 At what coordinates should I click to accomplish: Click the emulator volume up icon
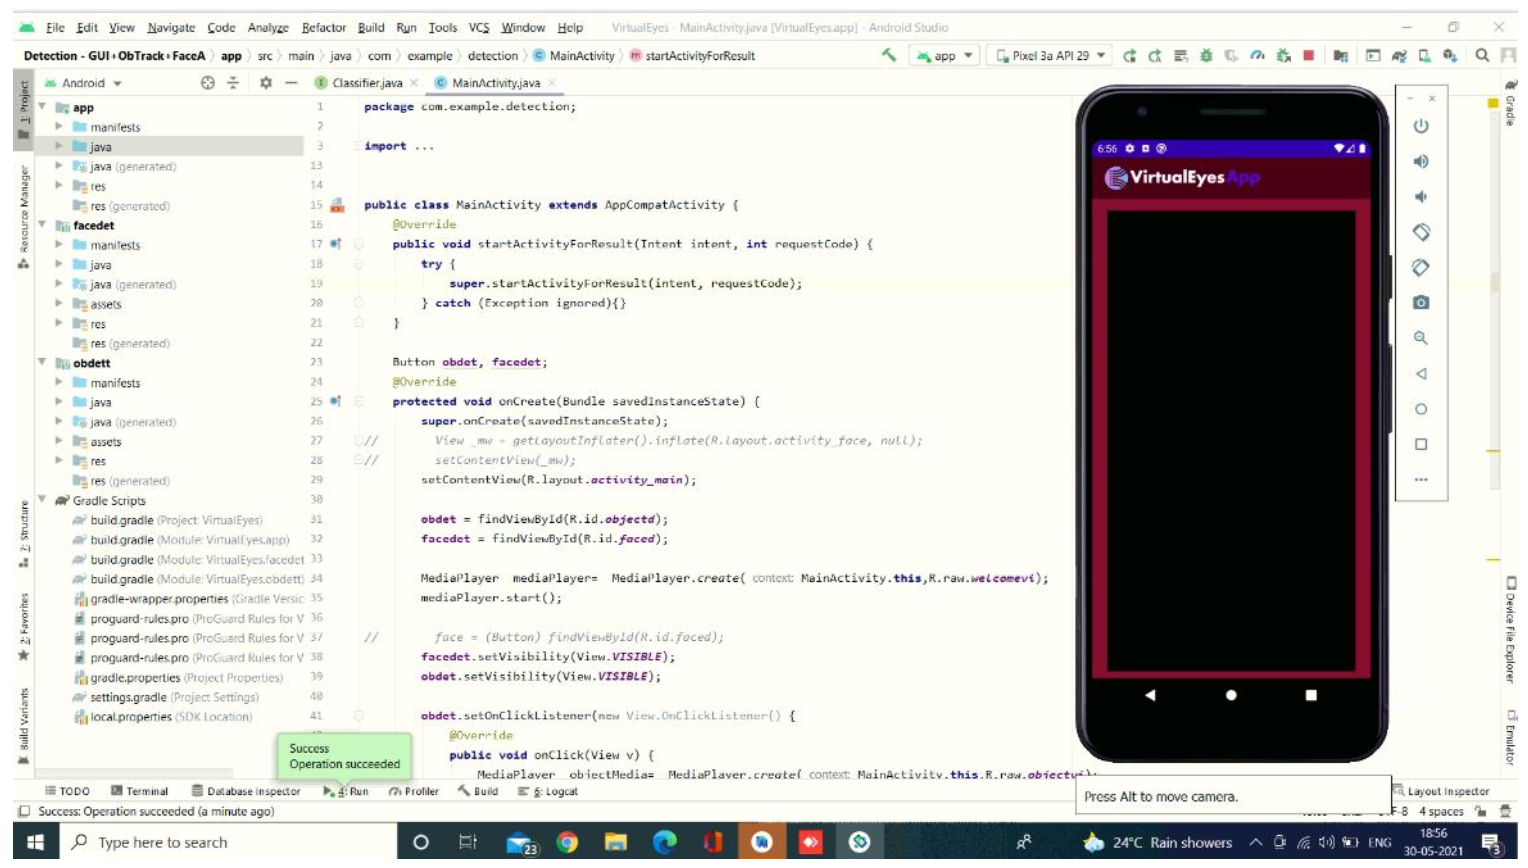(1420, 162)
